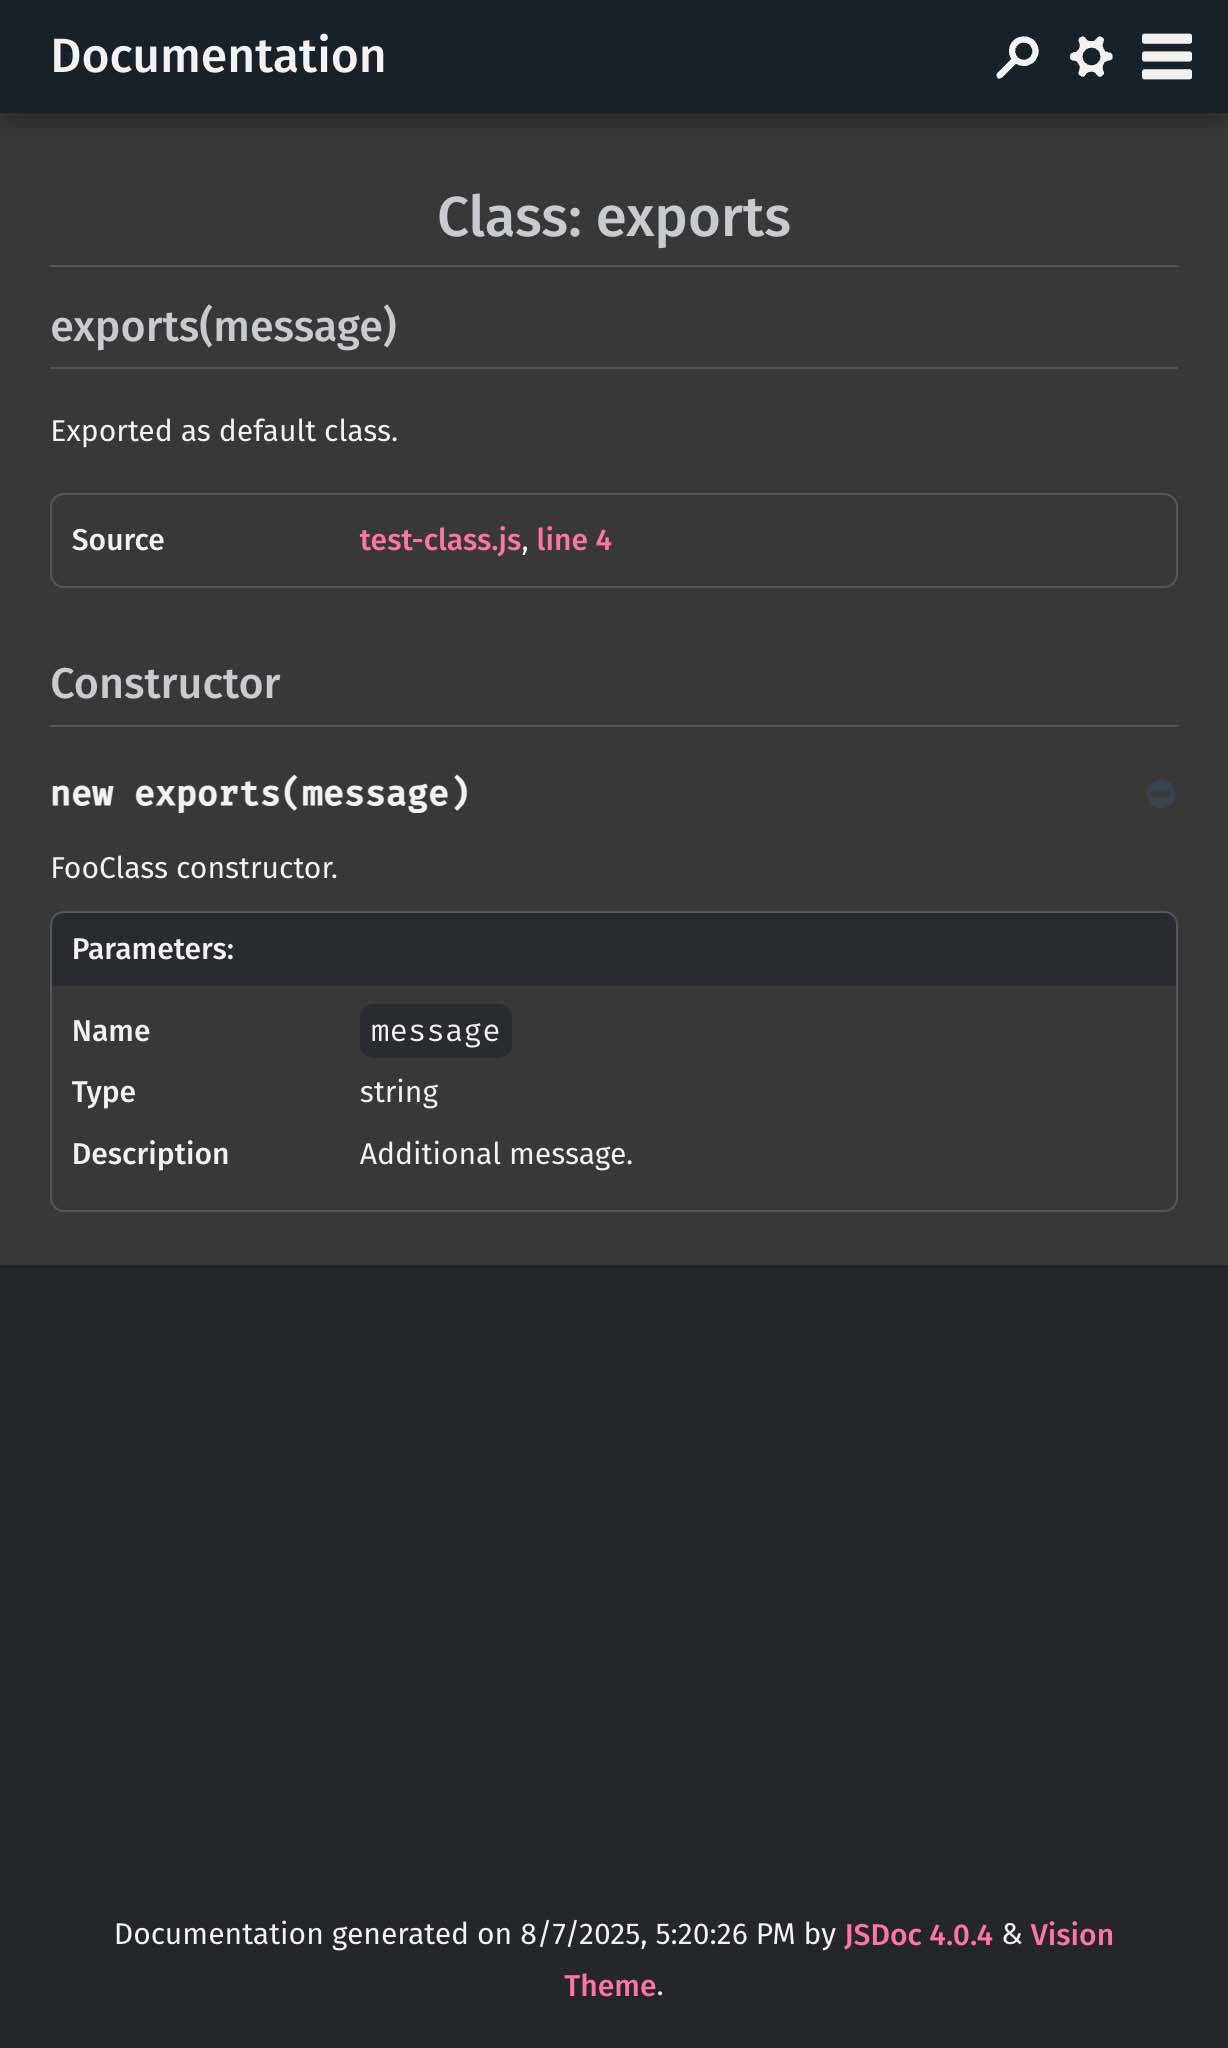Open the test-class.js source link

click(440, 540)
